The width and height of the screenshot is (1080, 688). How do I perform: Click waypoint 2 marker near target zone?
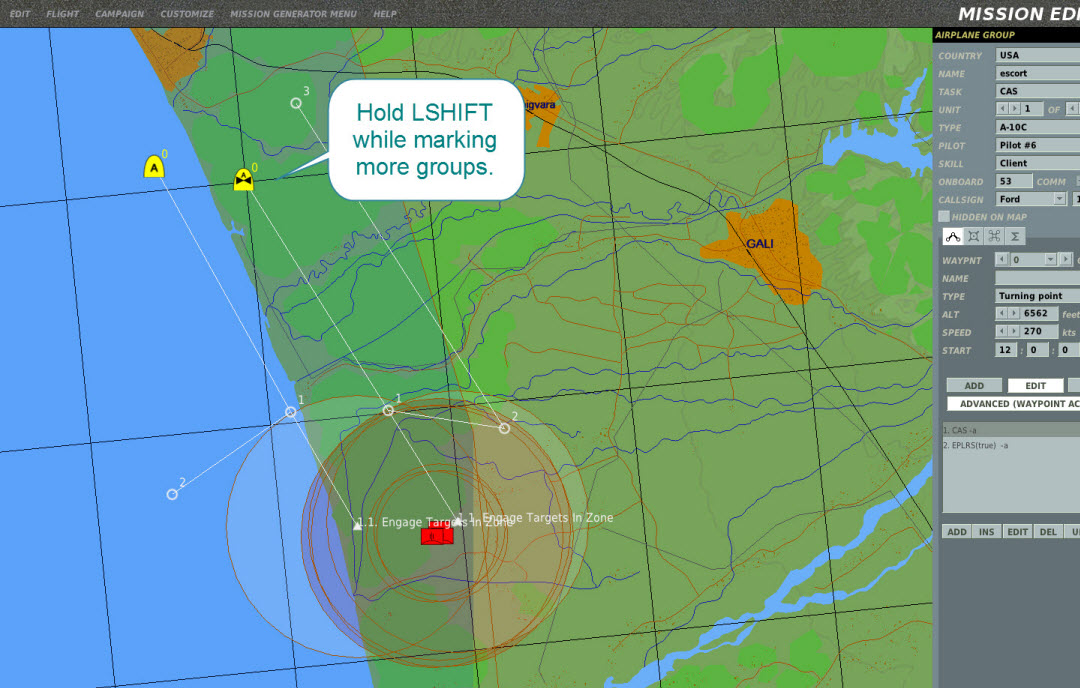click(x=504, y=428)
